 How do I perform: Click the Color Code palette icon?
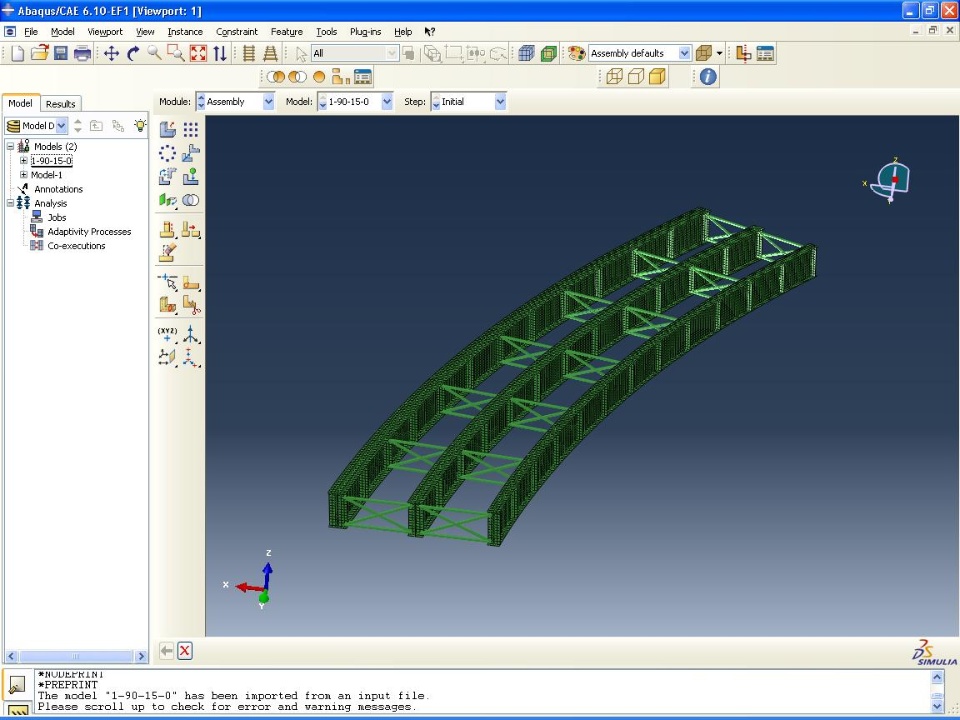pos(576,54)
